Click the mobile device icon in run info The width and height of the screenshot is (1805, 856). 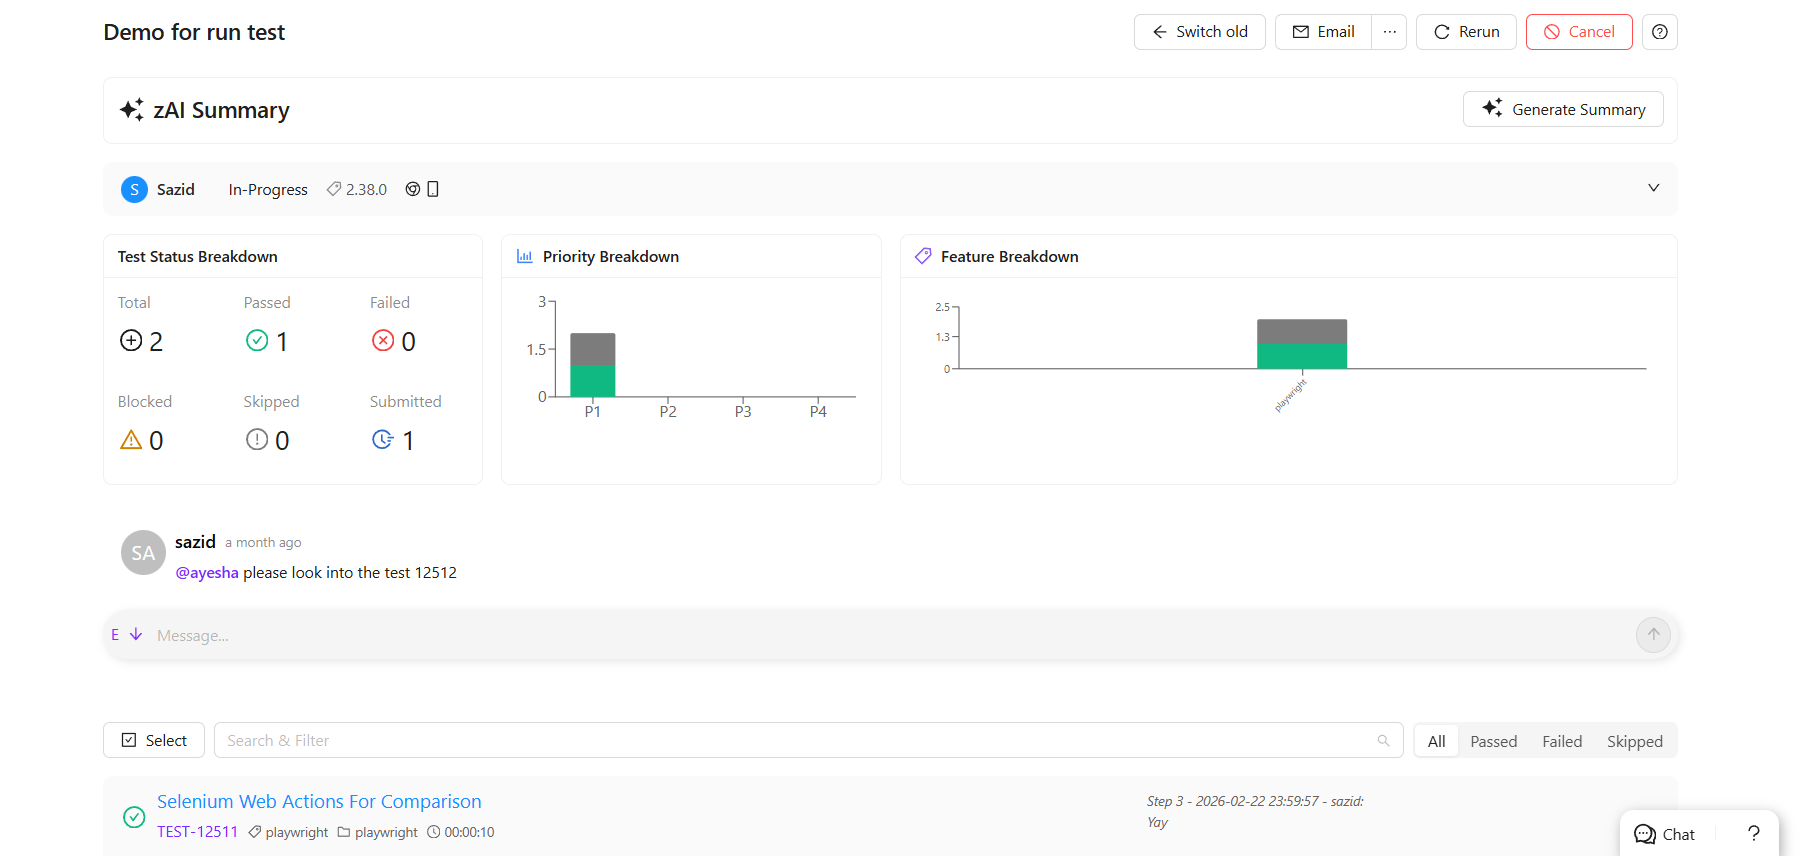tap(433, 189)
